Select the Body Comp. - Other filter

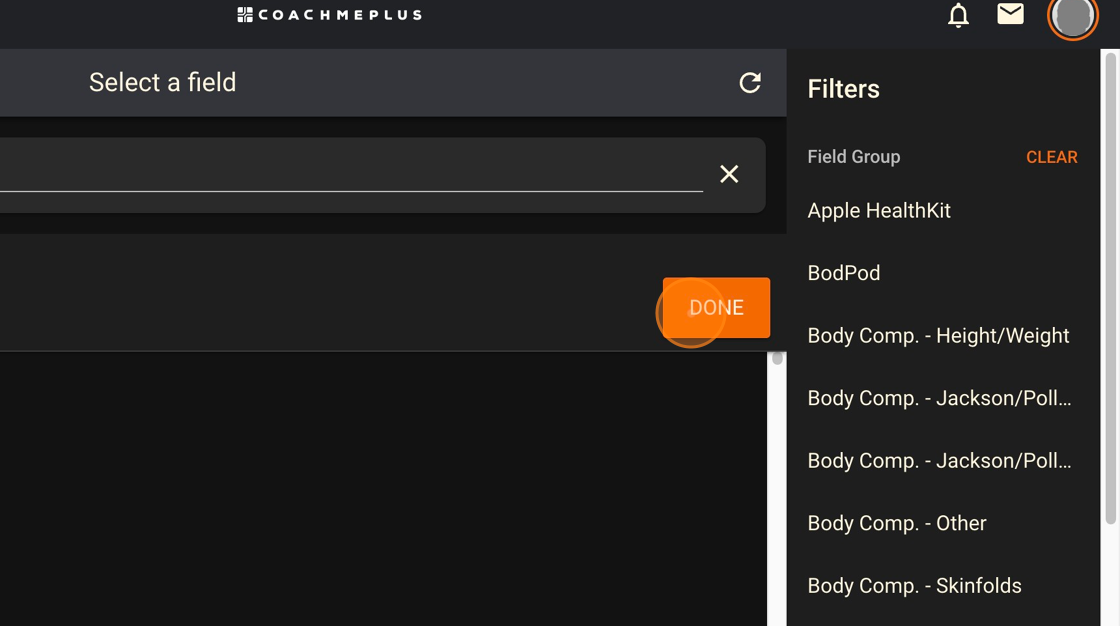[896, 523]
